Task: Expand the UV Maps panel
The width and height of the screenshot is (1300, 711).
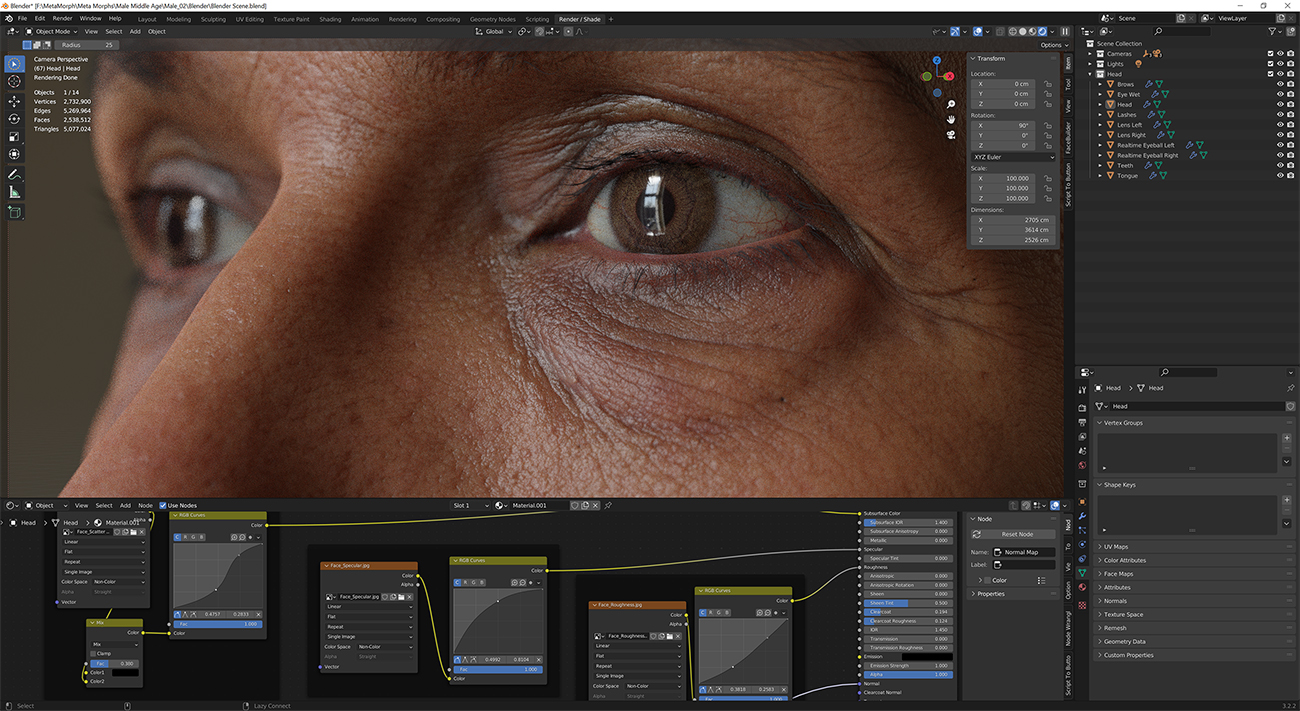Action: tap(1116, 547)
